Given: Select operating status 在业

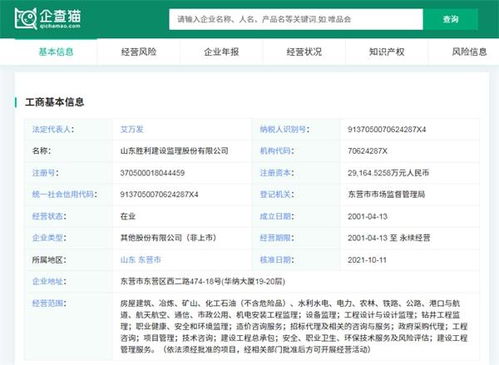Looking at the screenshot, I should point(128,216).
